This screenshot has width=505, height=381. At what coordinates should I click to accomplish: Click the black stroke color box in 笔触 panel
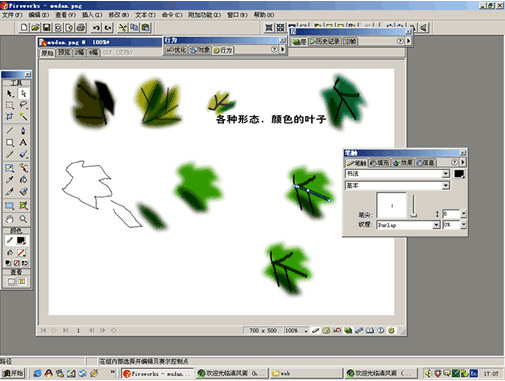[459, 174]
